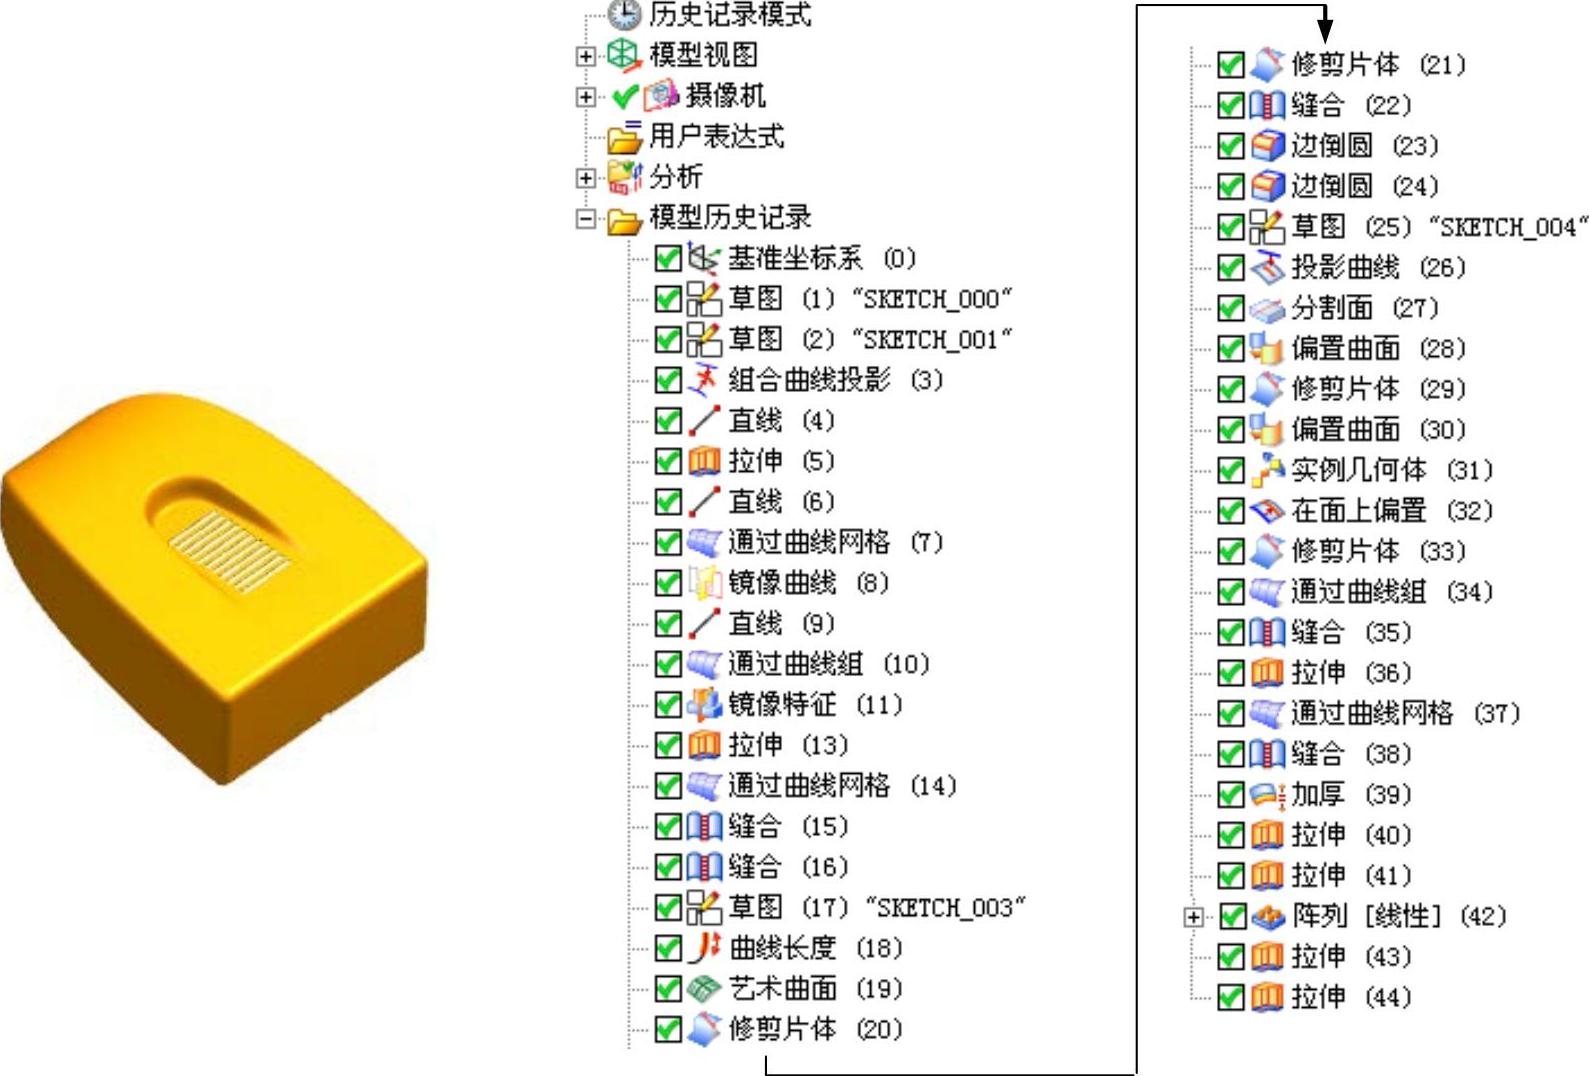
Task: Collapse the 模型历史记录 node
Action: (x=586, y=218)
